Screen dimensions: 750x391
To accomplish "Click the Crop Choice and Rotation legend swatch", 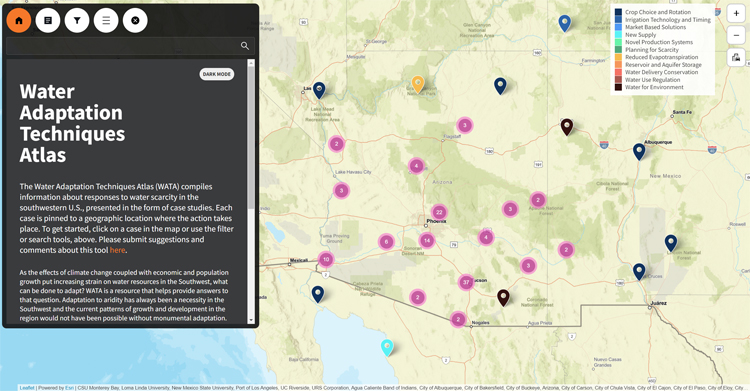I will [x=618, y=12].
